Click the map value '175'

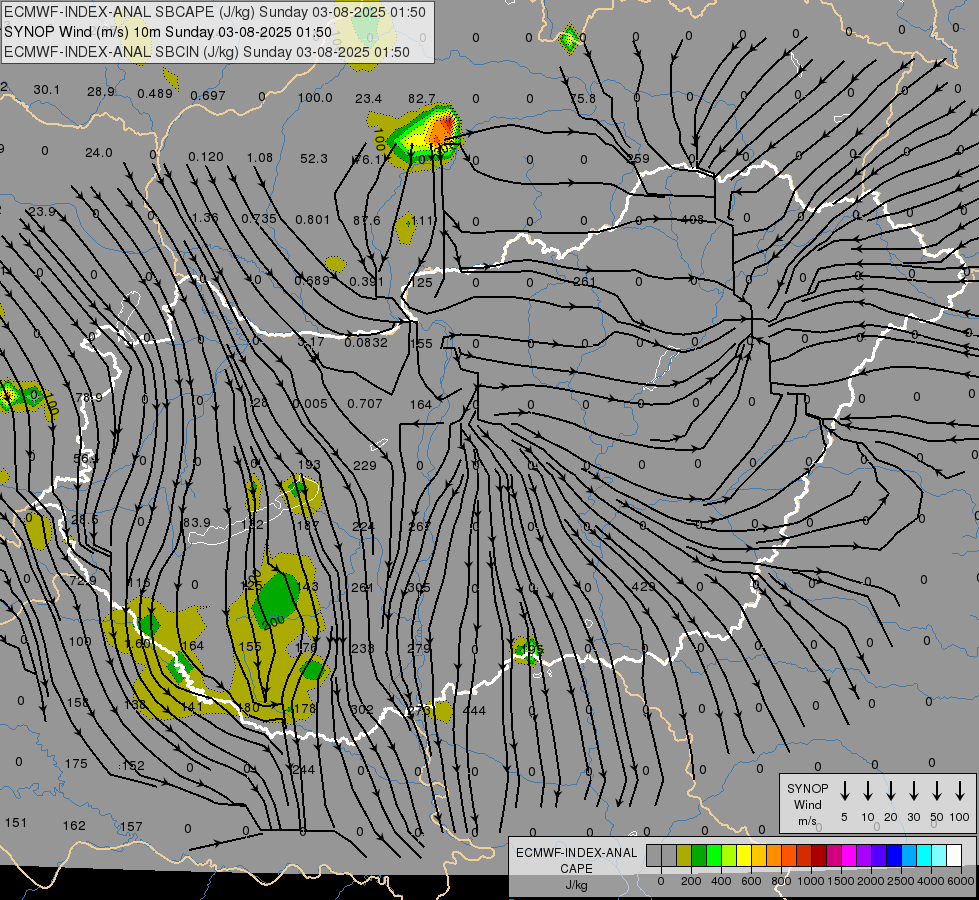[76, 764]
